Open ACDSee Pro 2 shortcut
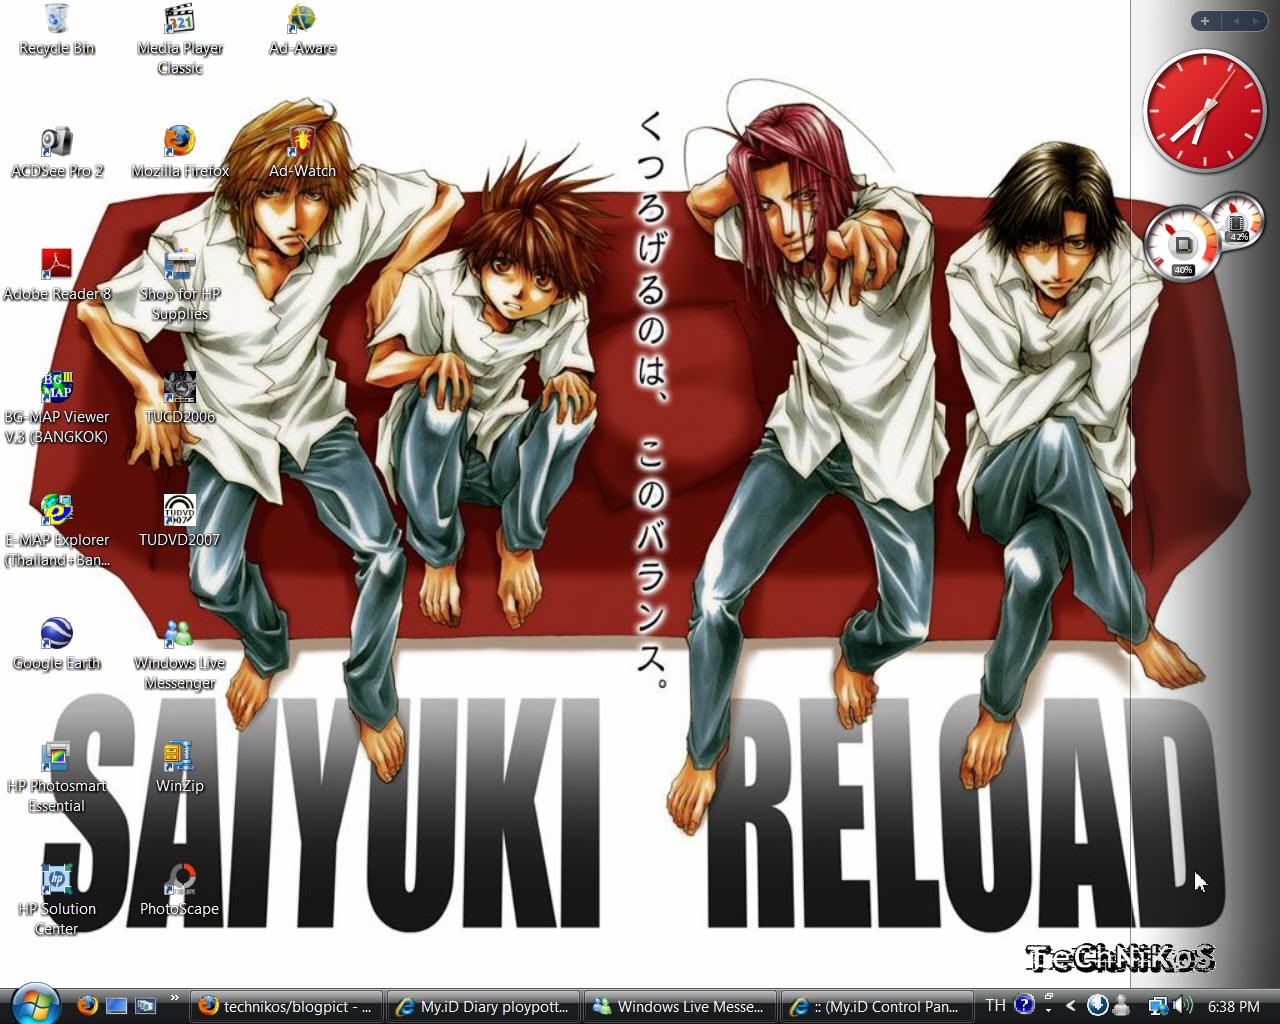Image resolution: width=1280 pixels, height=1024 pixels. click(x=57, y=144)
